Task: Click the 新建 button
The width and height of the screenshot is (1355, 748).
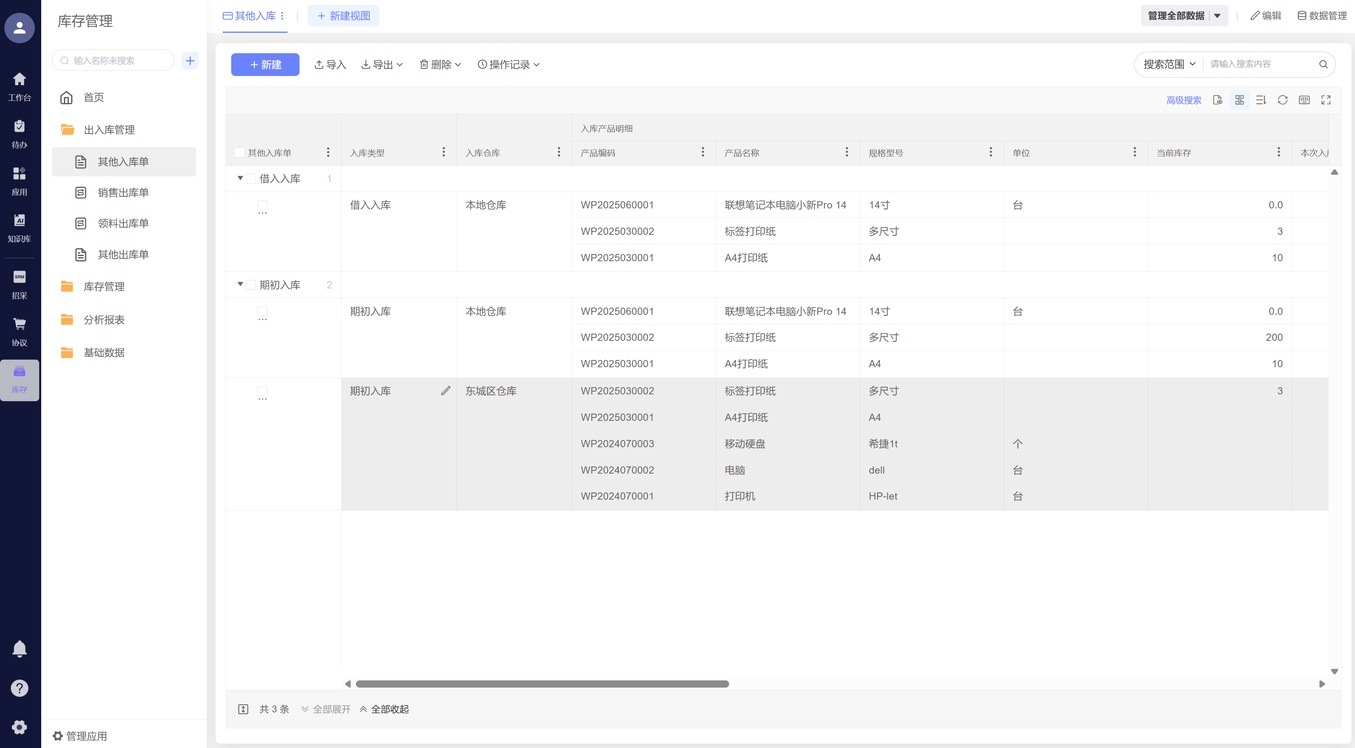Action: pyautogui.click(x=265, y=64)
